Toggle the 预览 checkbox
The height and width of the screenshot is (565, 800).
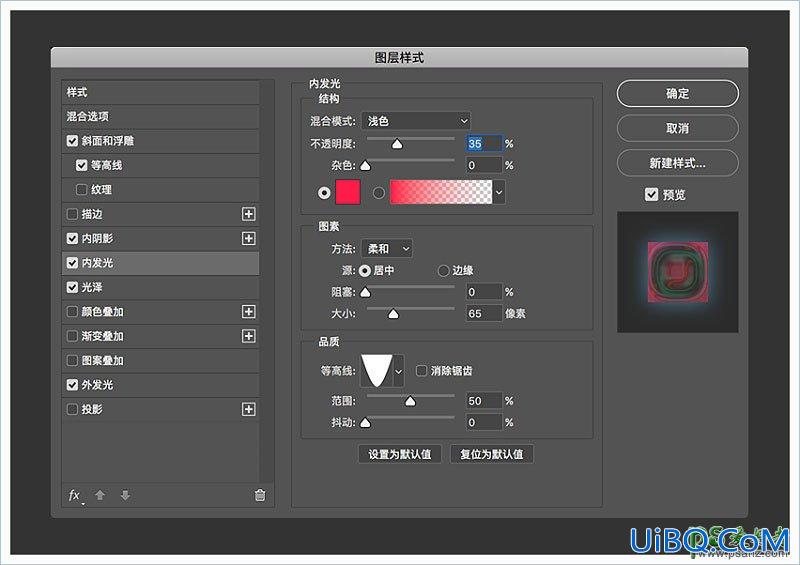click(652, 194)
